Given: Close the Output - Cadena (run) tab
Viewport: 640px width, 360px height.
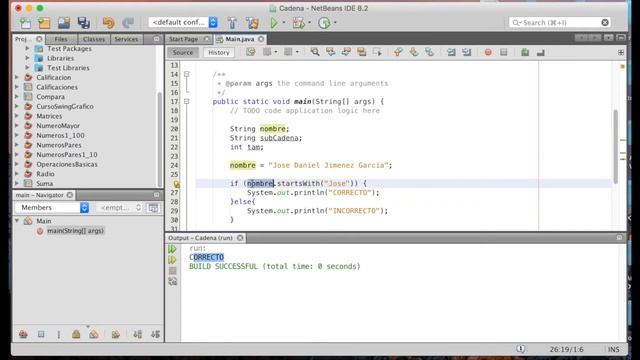Looking at the screenshot, I should coord(240,238).
